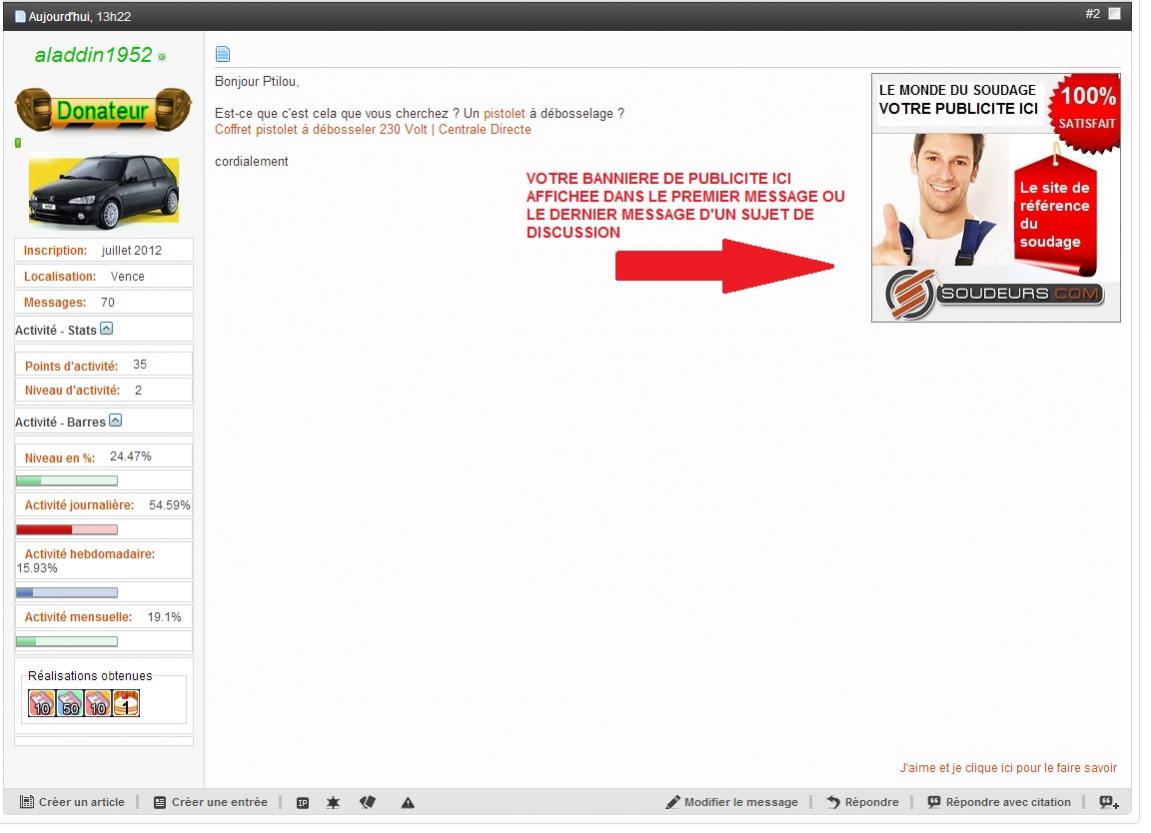Screen dimensions: 1151x833
Task: Open the aladdin1952 username menu
Action: tap(93, 55)
